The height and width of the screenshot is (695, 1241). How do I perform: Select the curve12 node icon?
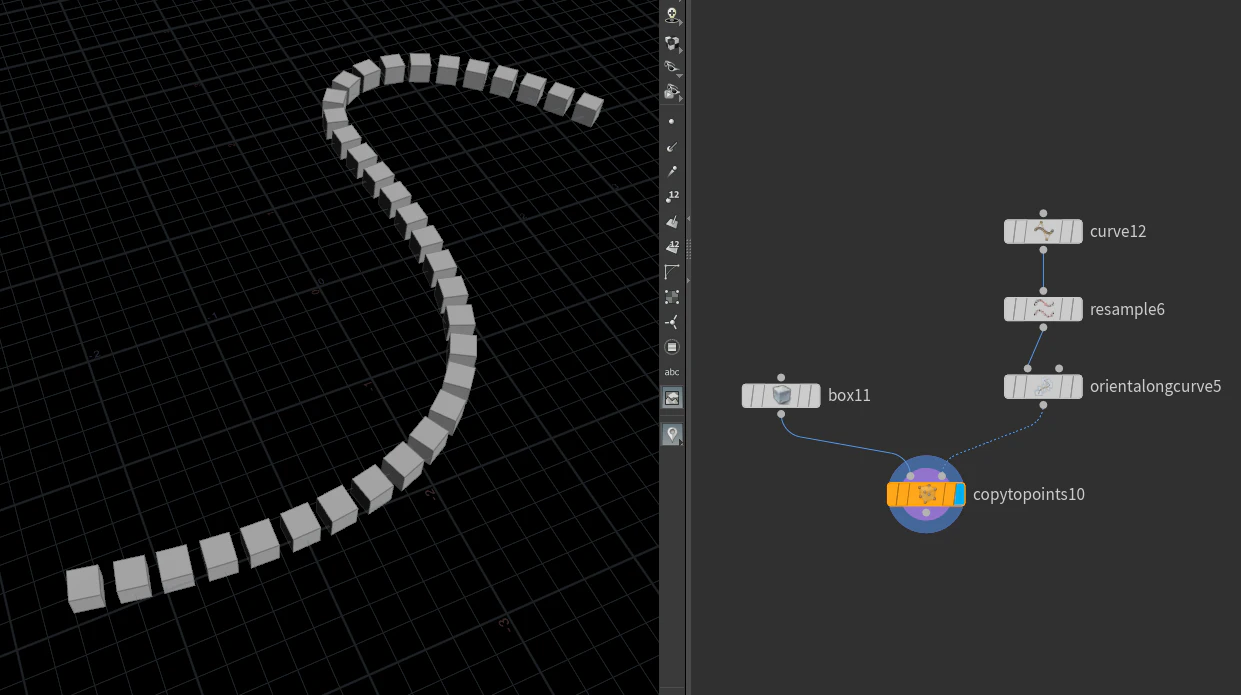pos(1043,231)
